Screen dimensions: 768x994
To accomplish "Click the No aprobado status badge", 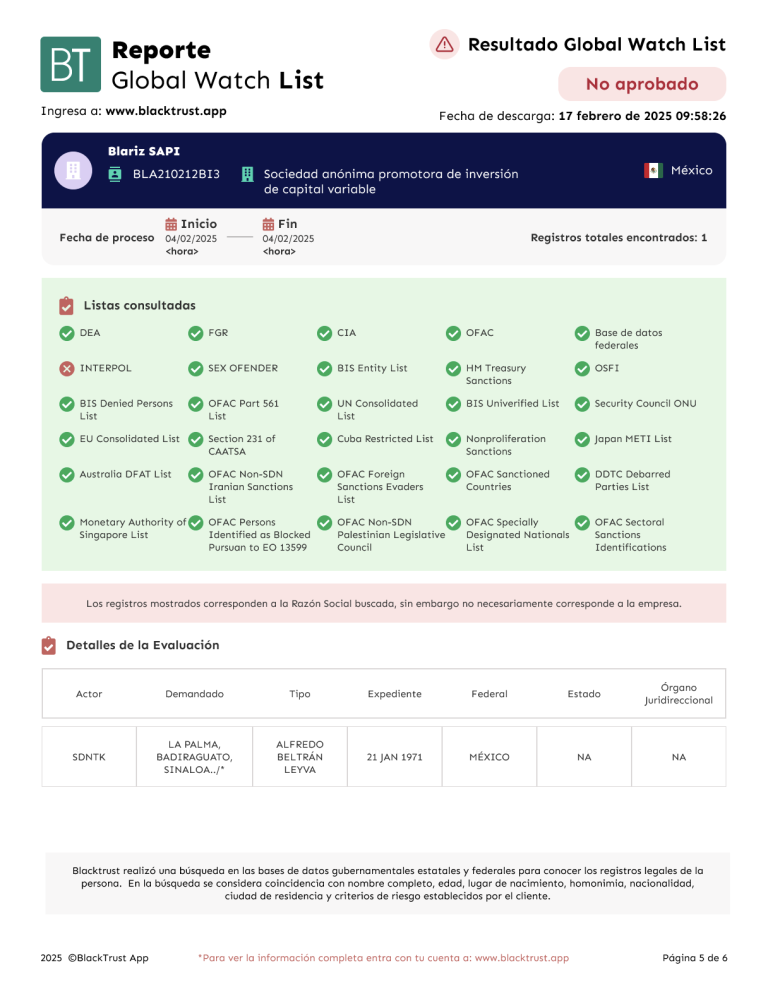I will pyautogui.click(x=642, y=84).
